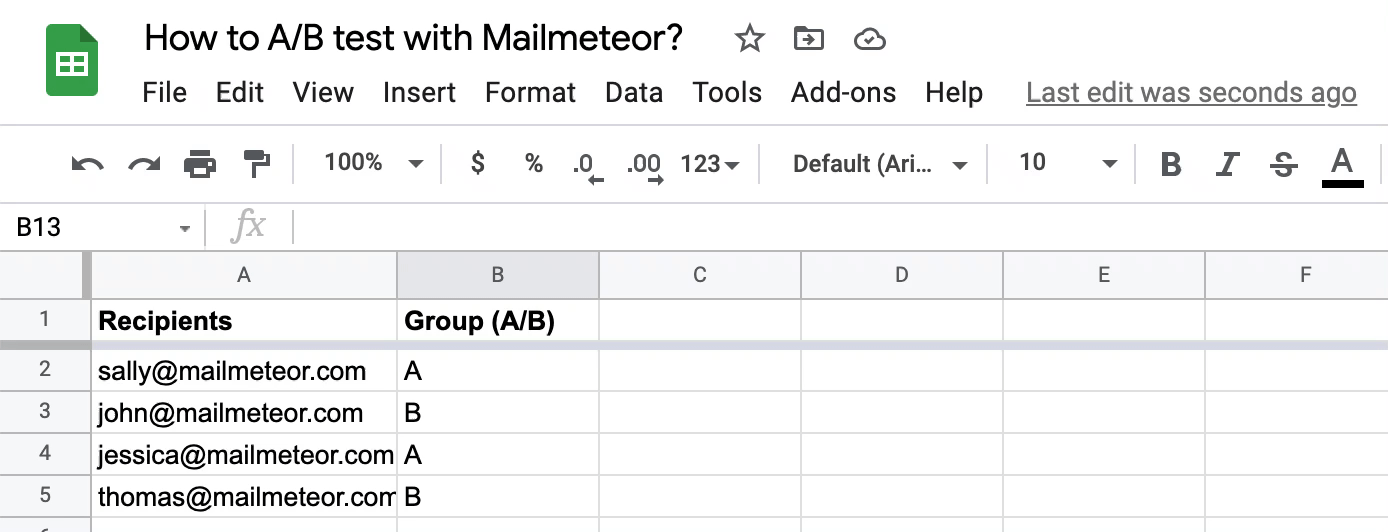The width and height of the screenshot is (1388, 532).
Task: Open the View menu
Action: pos(323,93)
